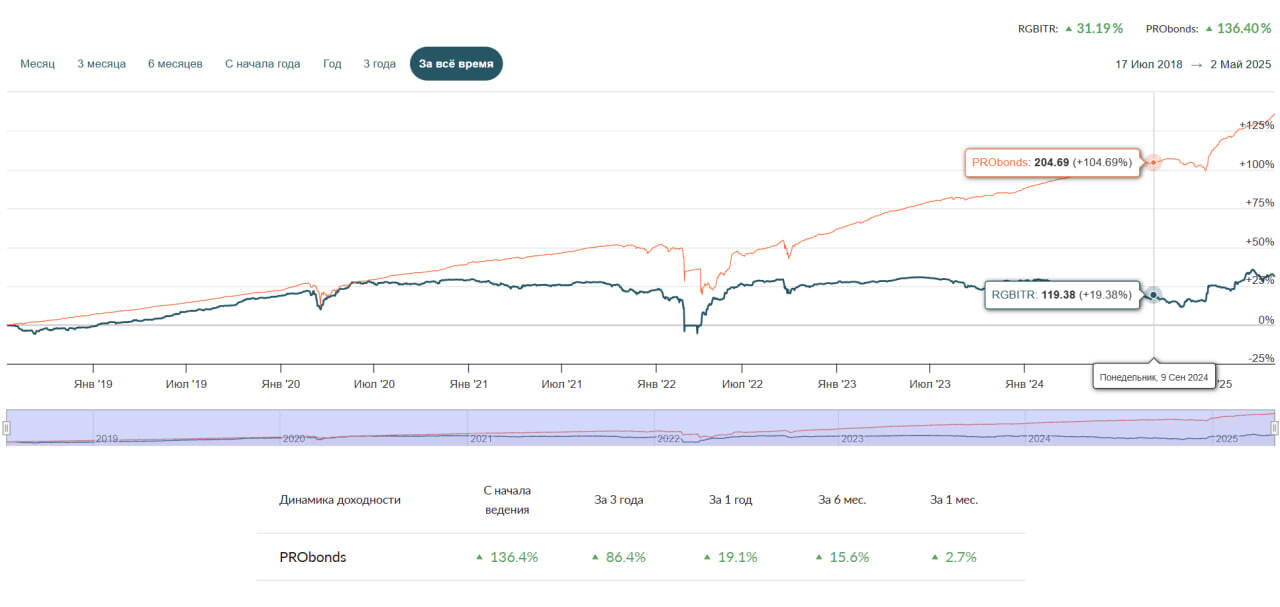1280x607 pixels.
Task: Click the 31.19% RGBITR return value
Action: (1099, 29)
